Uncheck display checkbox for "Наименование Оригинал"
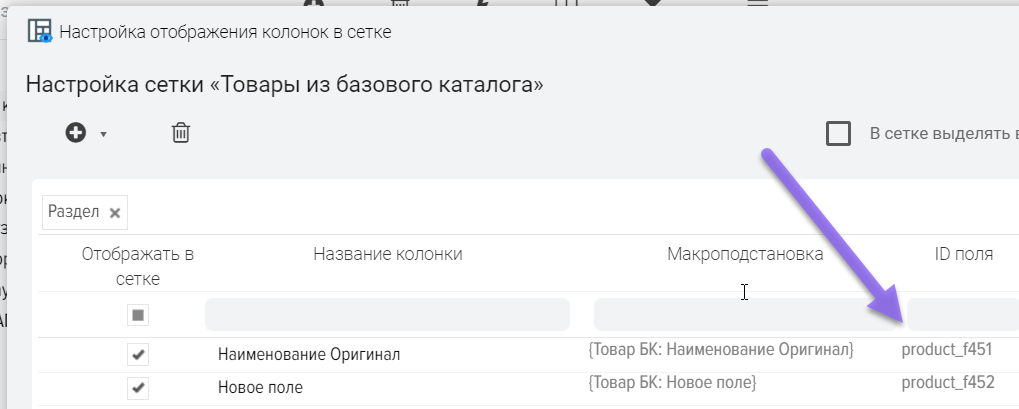 (x=138, y=354)
